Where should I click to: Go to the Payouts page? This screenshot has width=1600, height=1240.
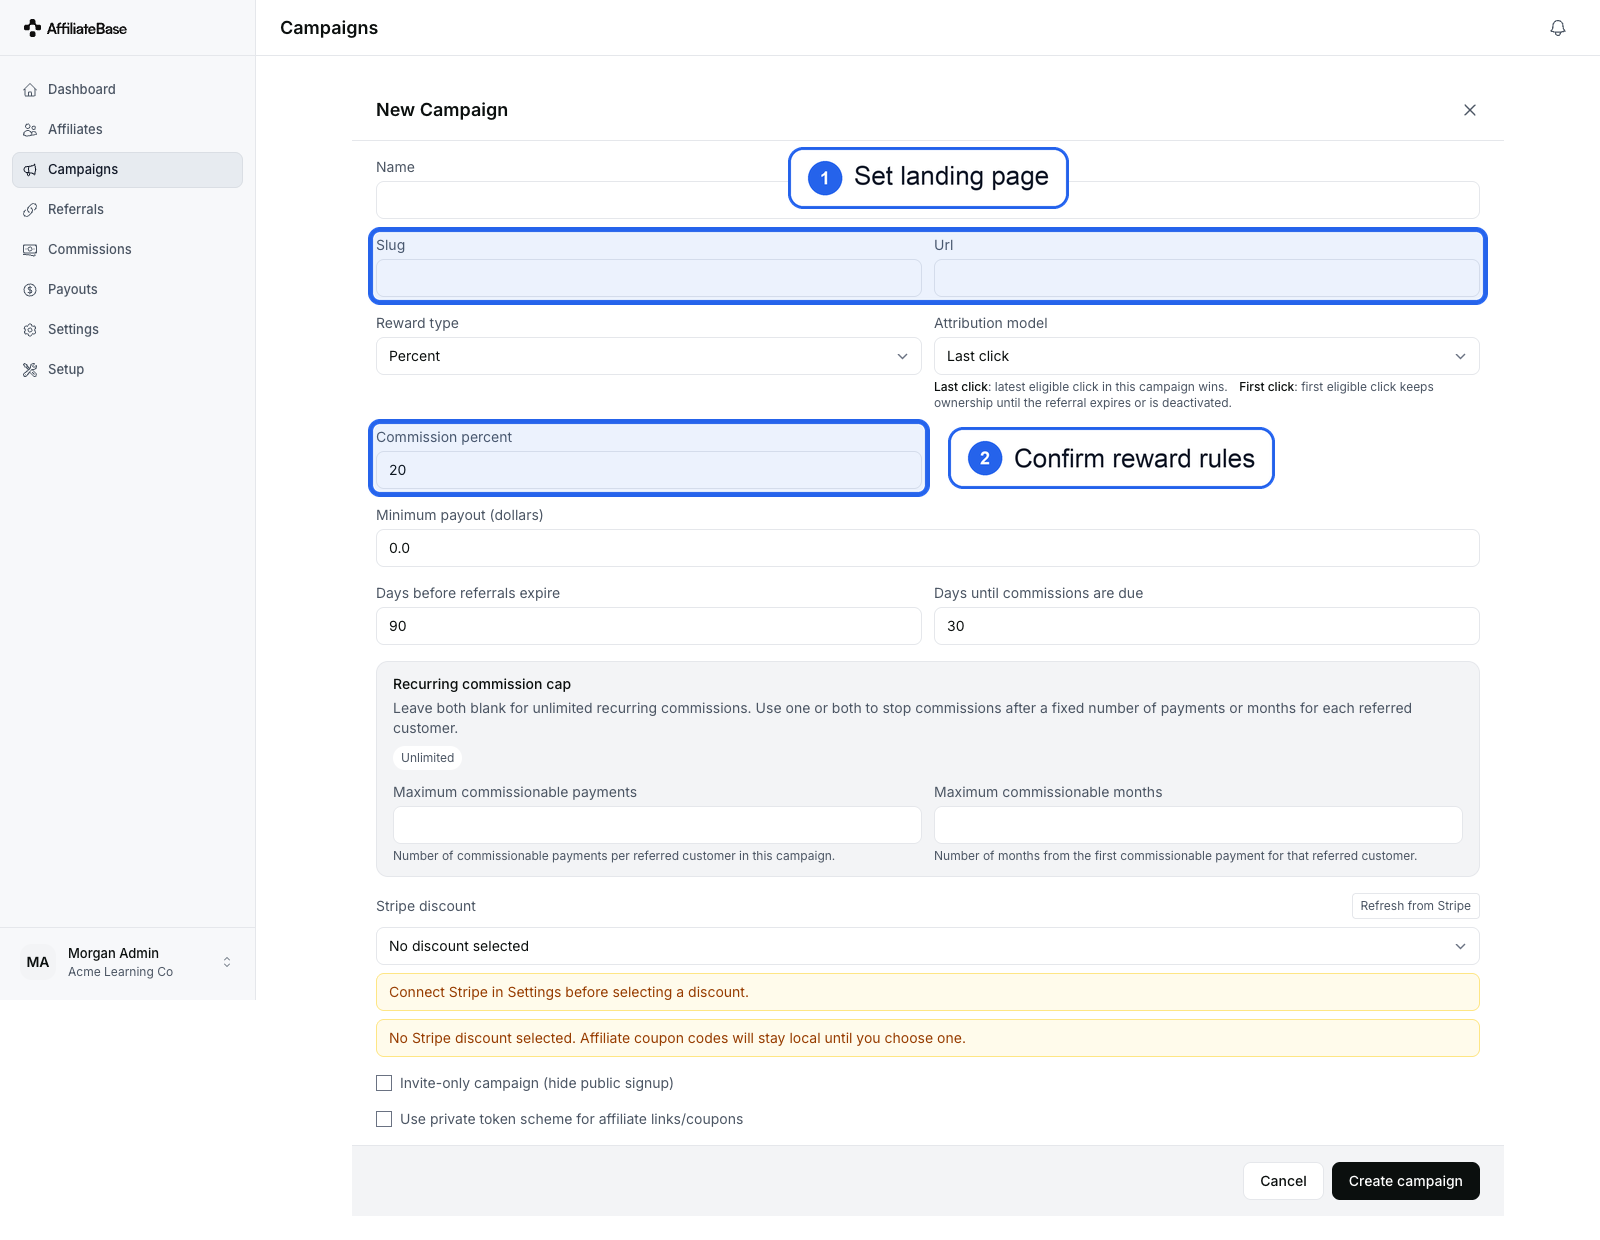pos(127,289)
